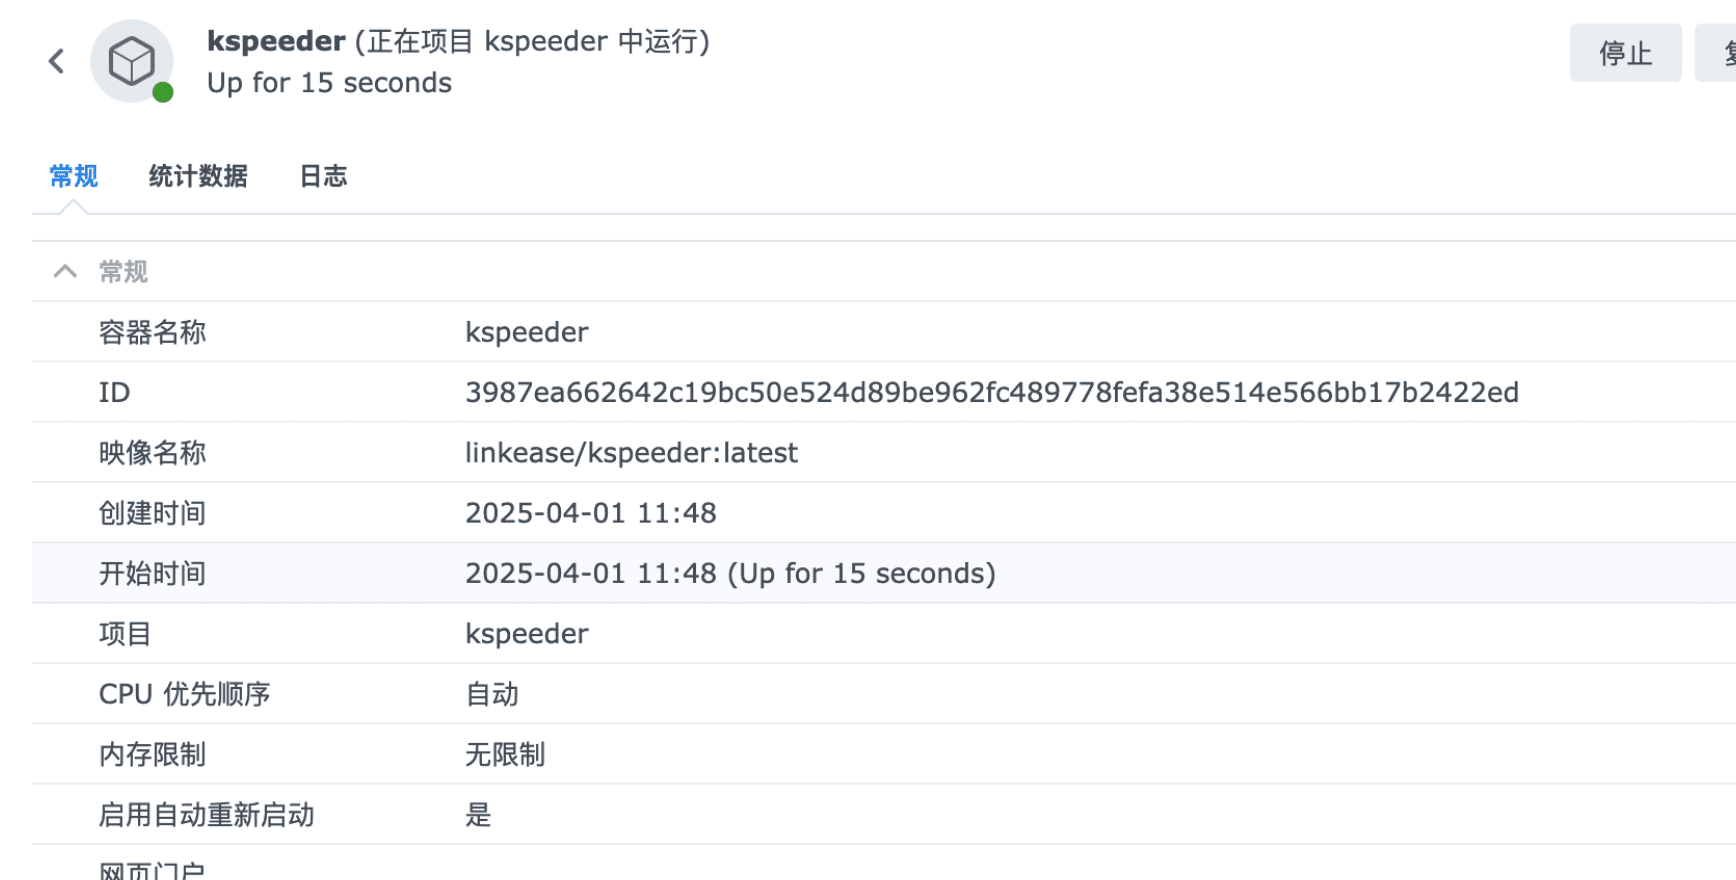Click the back arrow icon
Screen dimensions: 1736x880
click(57, 61)
